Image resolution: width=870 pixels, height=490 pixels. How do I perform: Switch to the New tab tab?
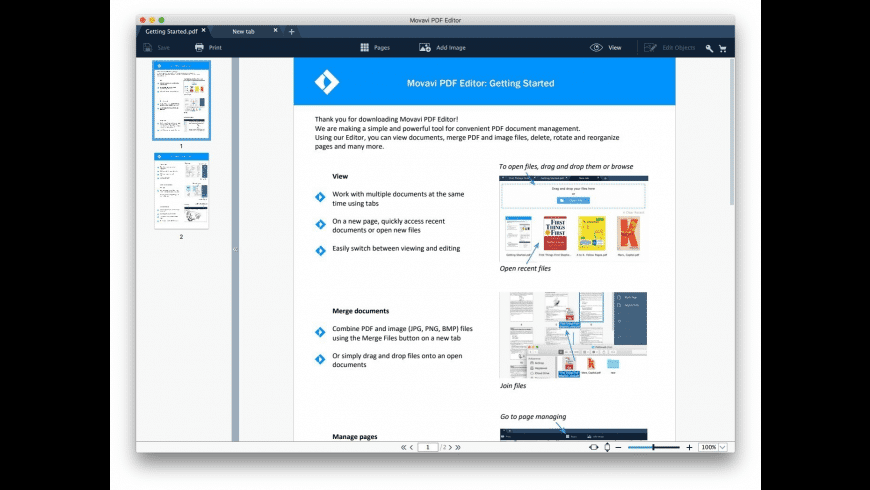pyautogui.click(x=243, y=32)
